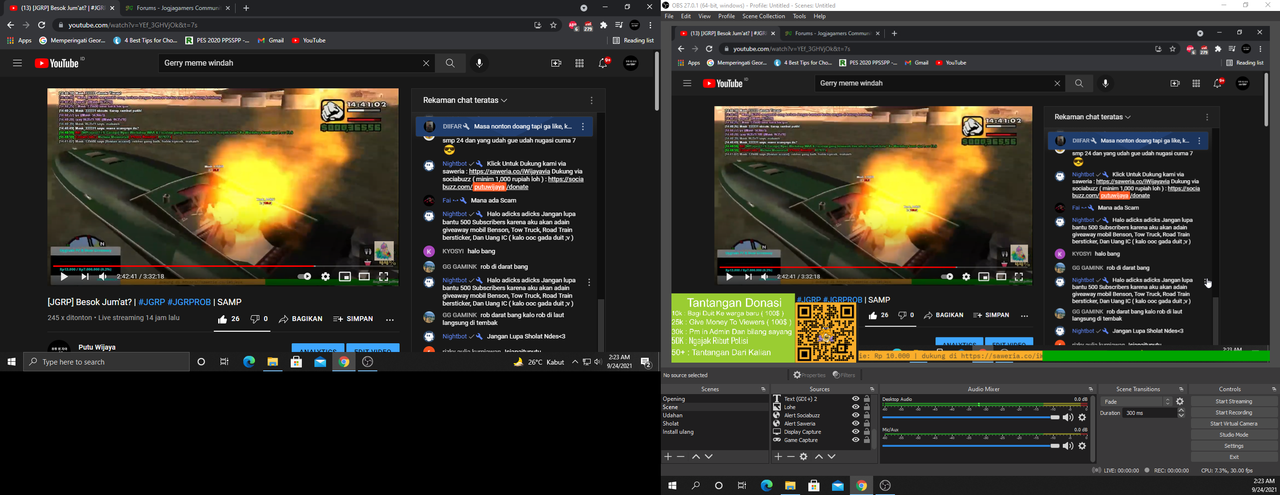Image resolution: width=1280 pixels, height=495 pixels.
Task: Dislike the video with thumbs down
Action: 259,319
